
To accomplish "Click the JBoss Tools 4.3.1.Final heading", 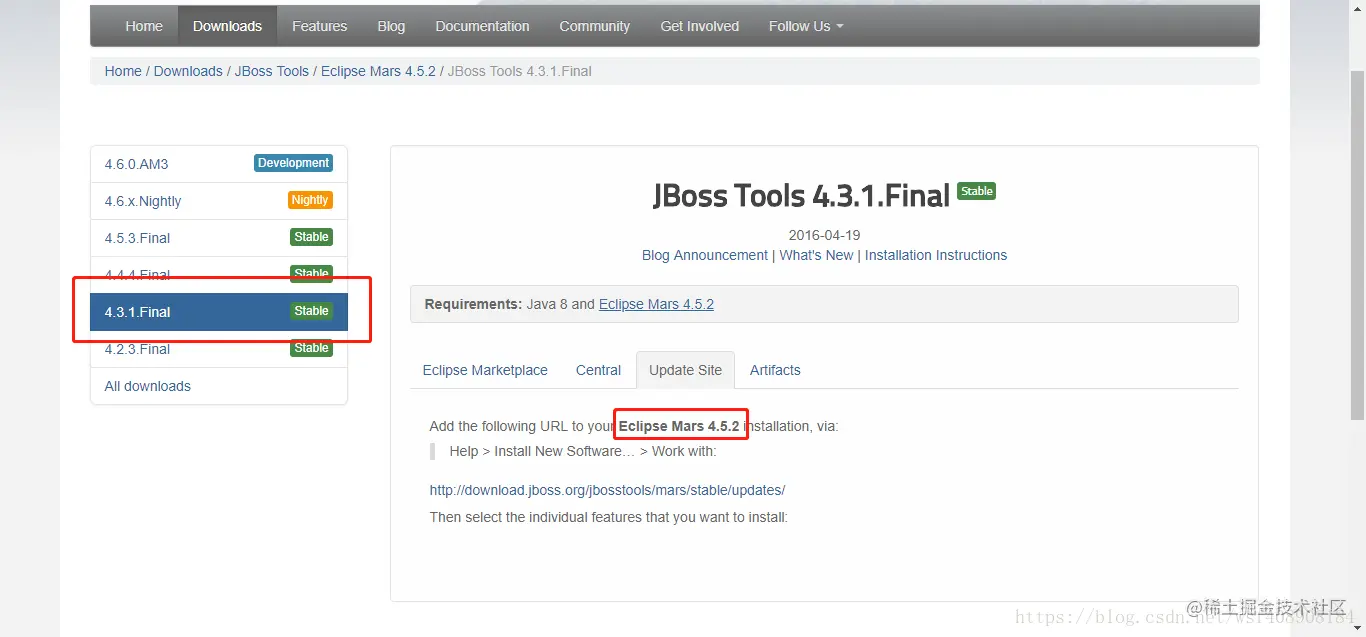I will [801, 195].
